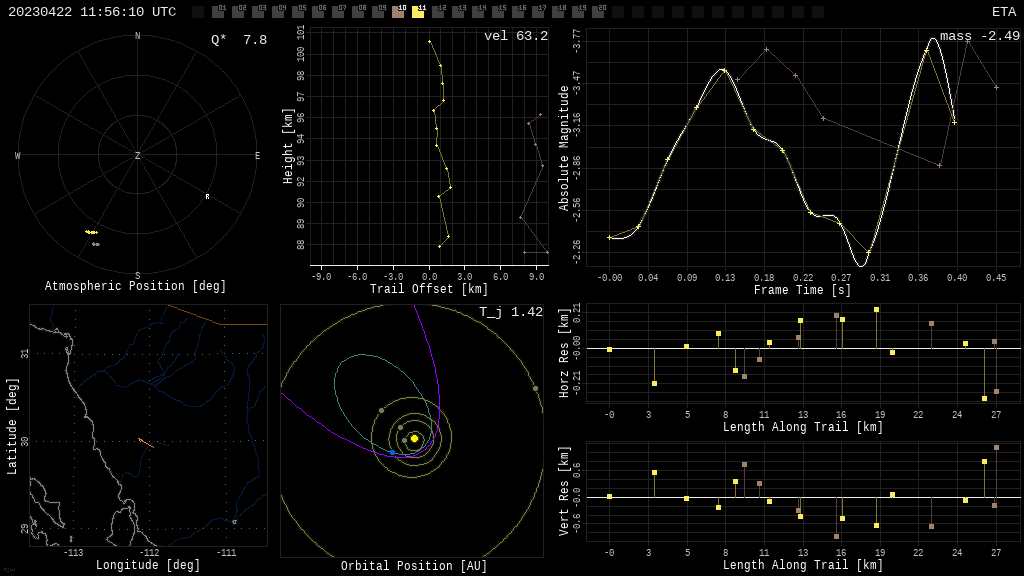Select station indicator box 09

(378, 12)
